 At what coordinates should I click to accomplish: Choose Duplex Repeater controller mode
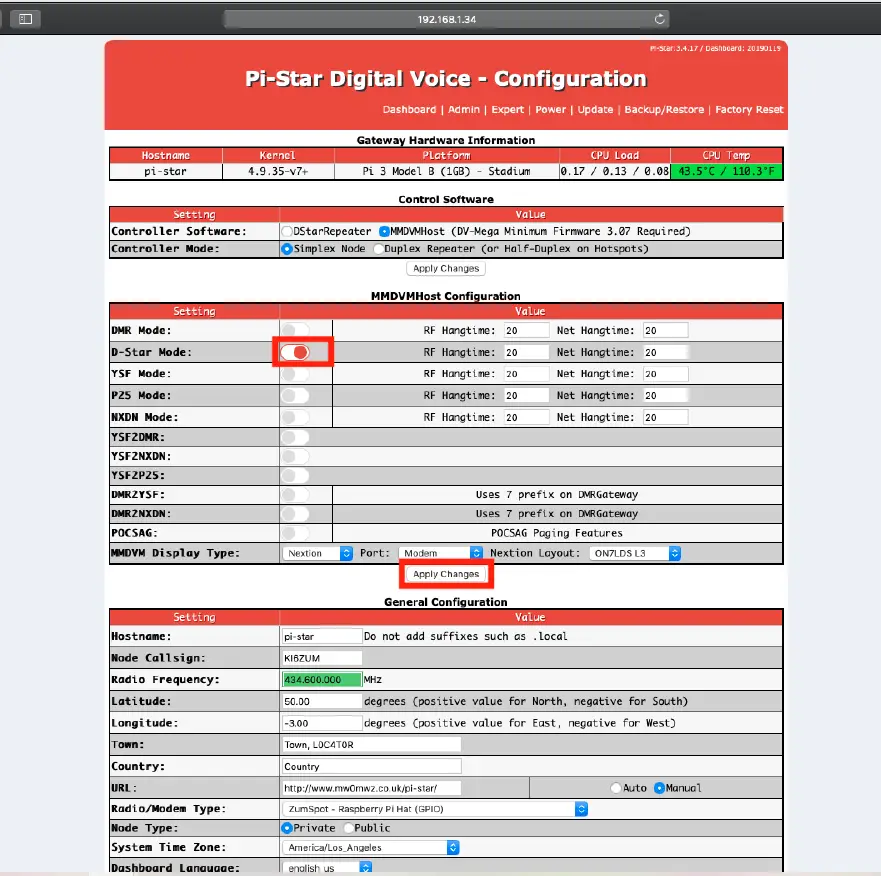coord(378,249)
